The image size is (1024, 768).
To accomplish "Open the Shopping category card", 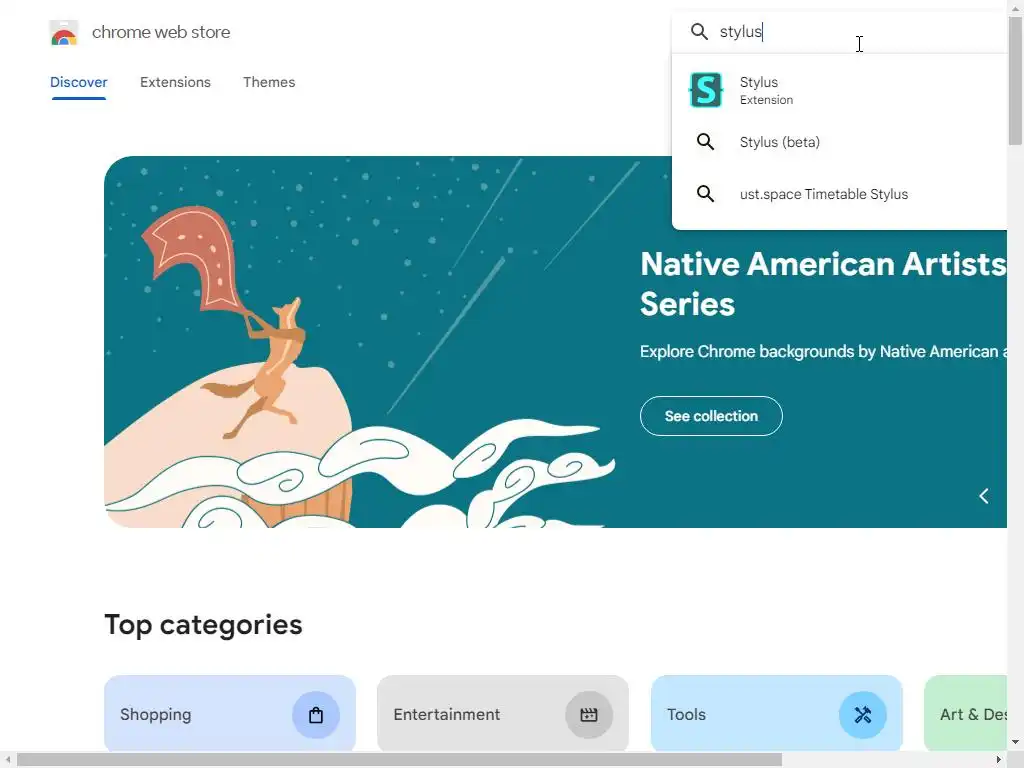I will pos(230,714).
